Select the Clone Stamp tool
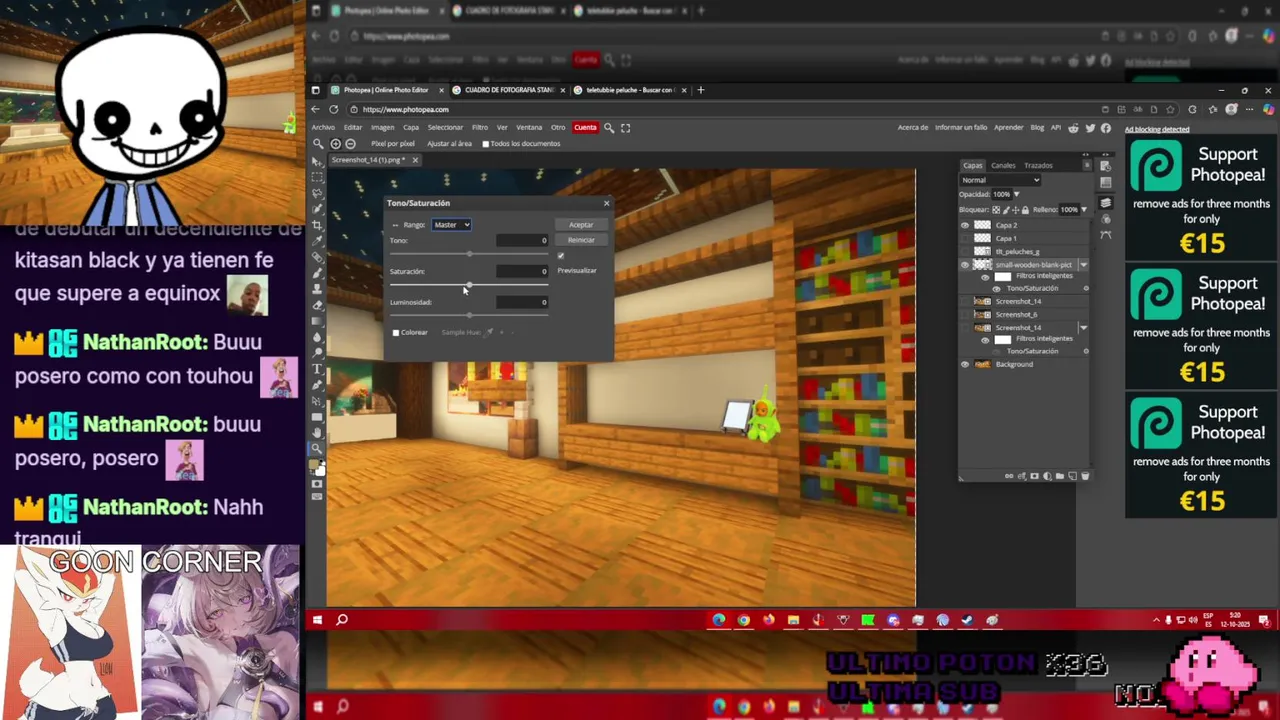Viewport: 1280px width, 720px height. coord(317,289)
